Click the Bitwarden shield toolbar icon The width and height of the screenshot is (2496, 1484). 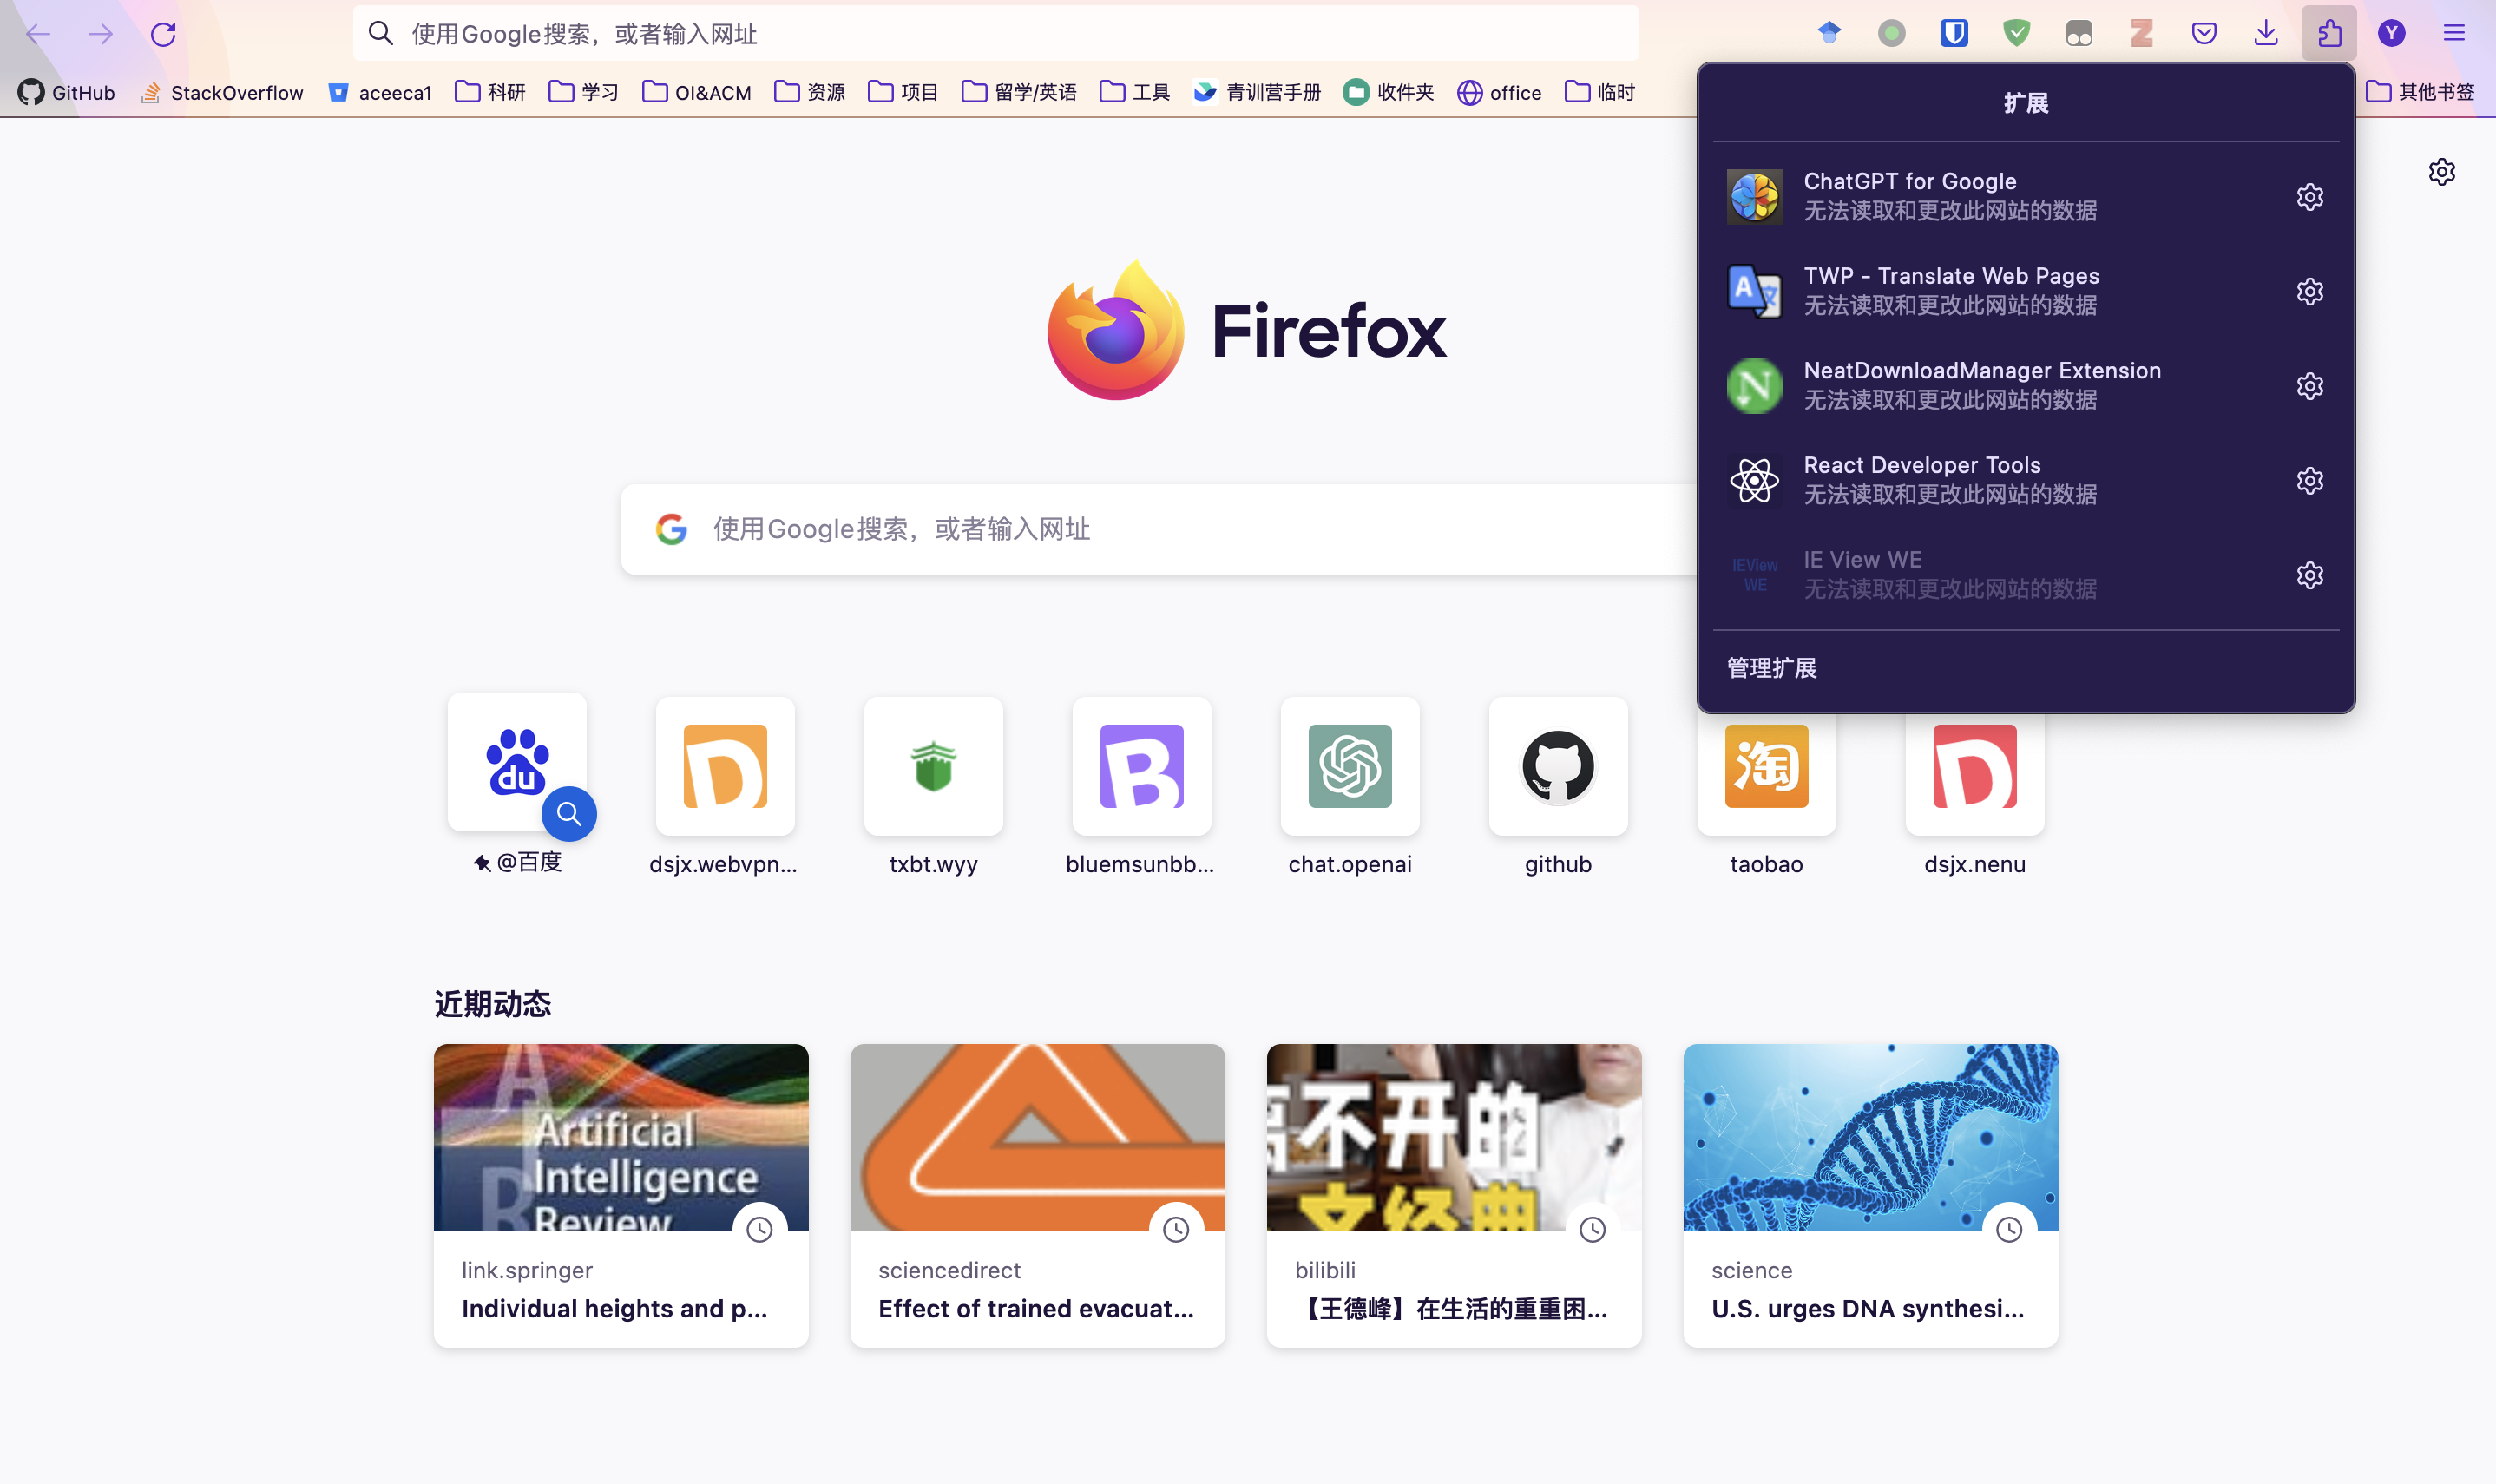pyautogui.click(x=1954, y=34)
